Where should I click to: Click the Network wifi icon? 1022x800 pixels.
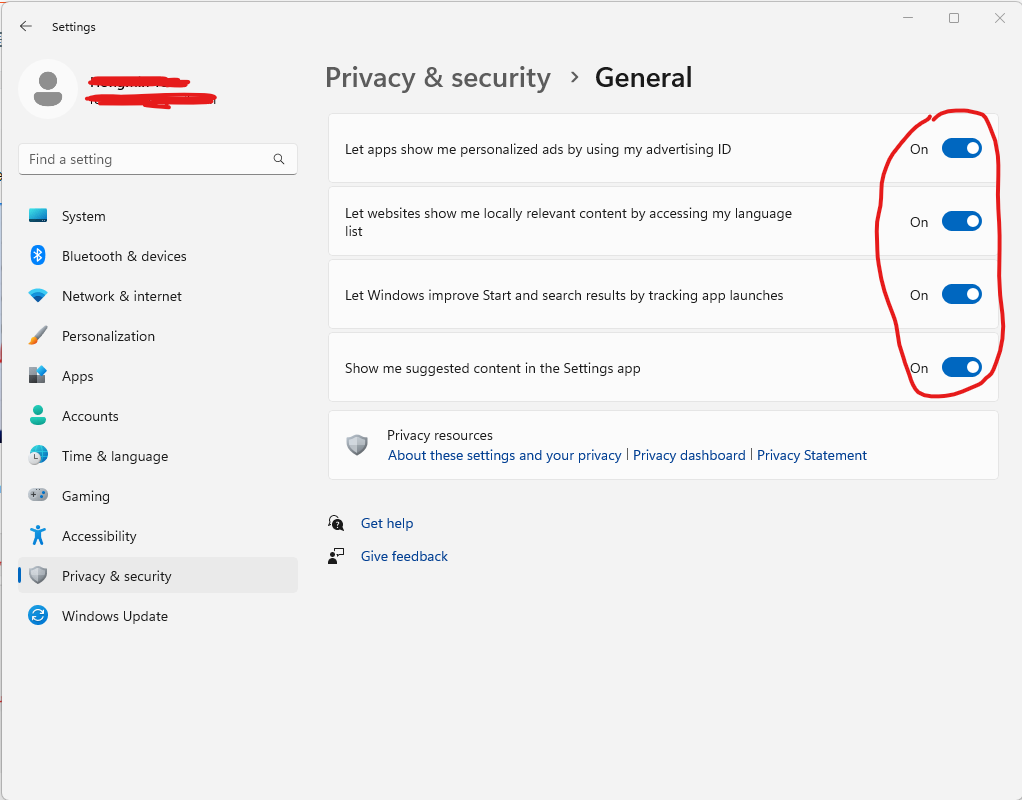tap(38, 295)
